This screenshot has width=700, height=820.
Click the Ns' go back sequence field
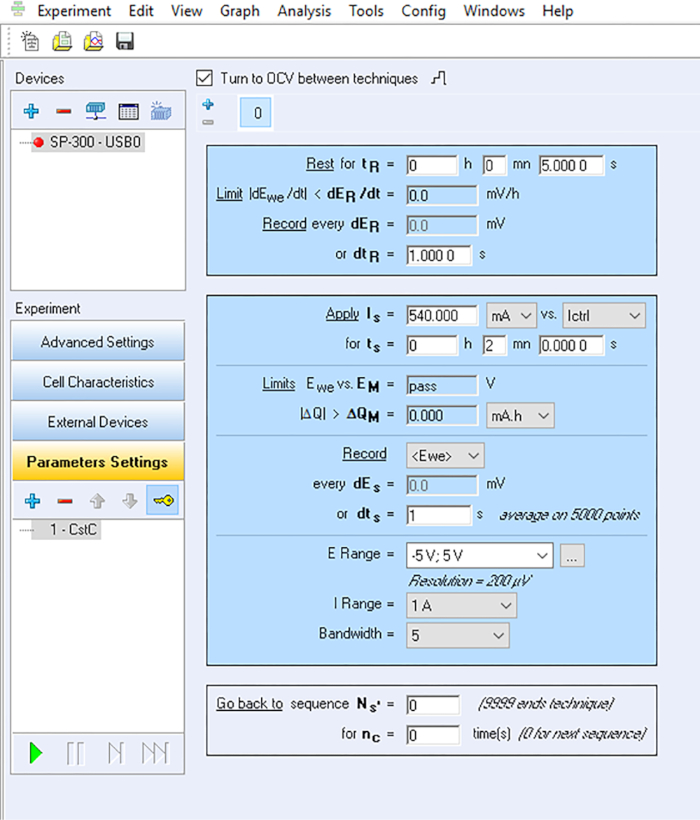pyautogui.click(x=433, y=705)
